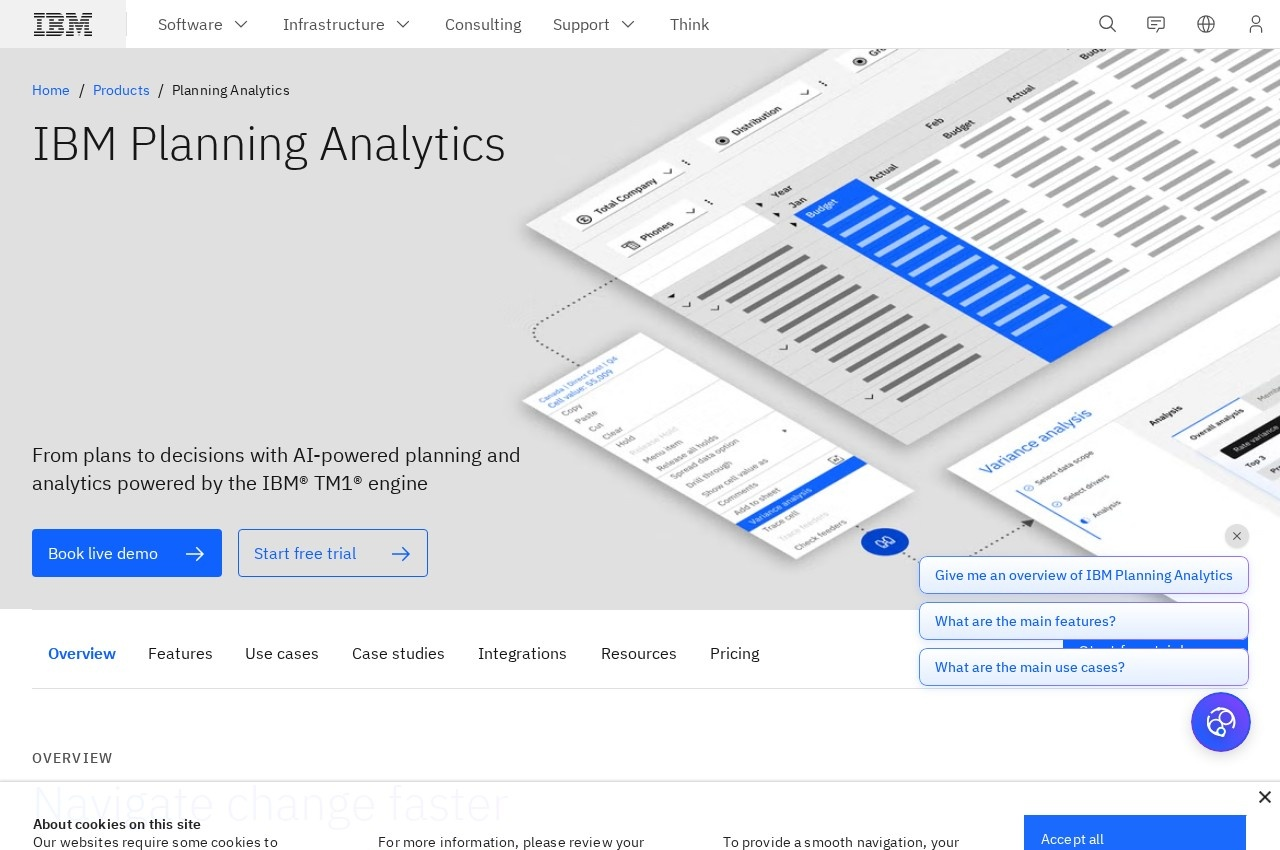
Task: Click Accept all cookies button
Action: 1135,833
